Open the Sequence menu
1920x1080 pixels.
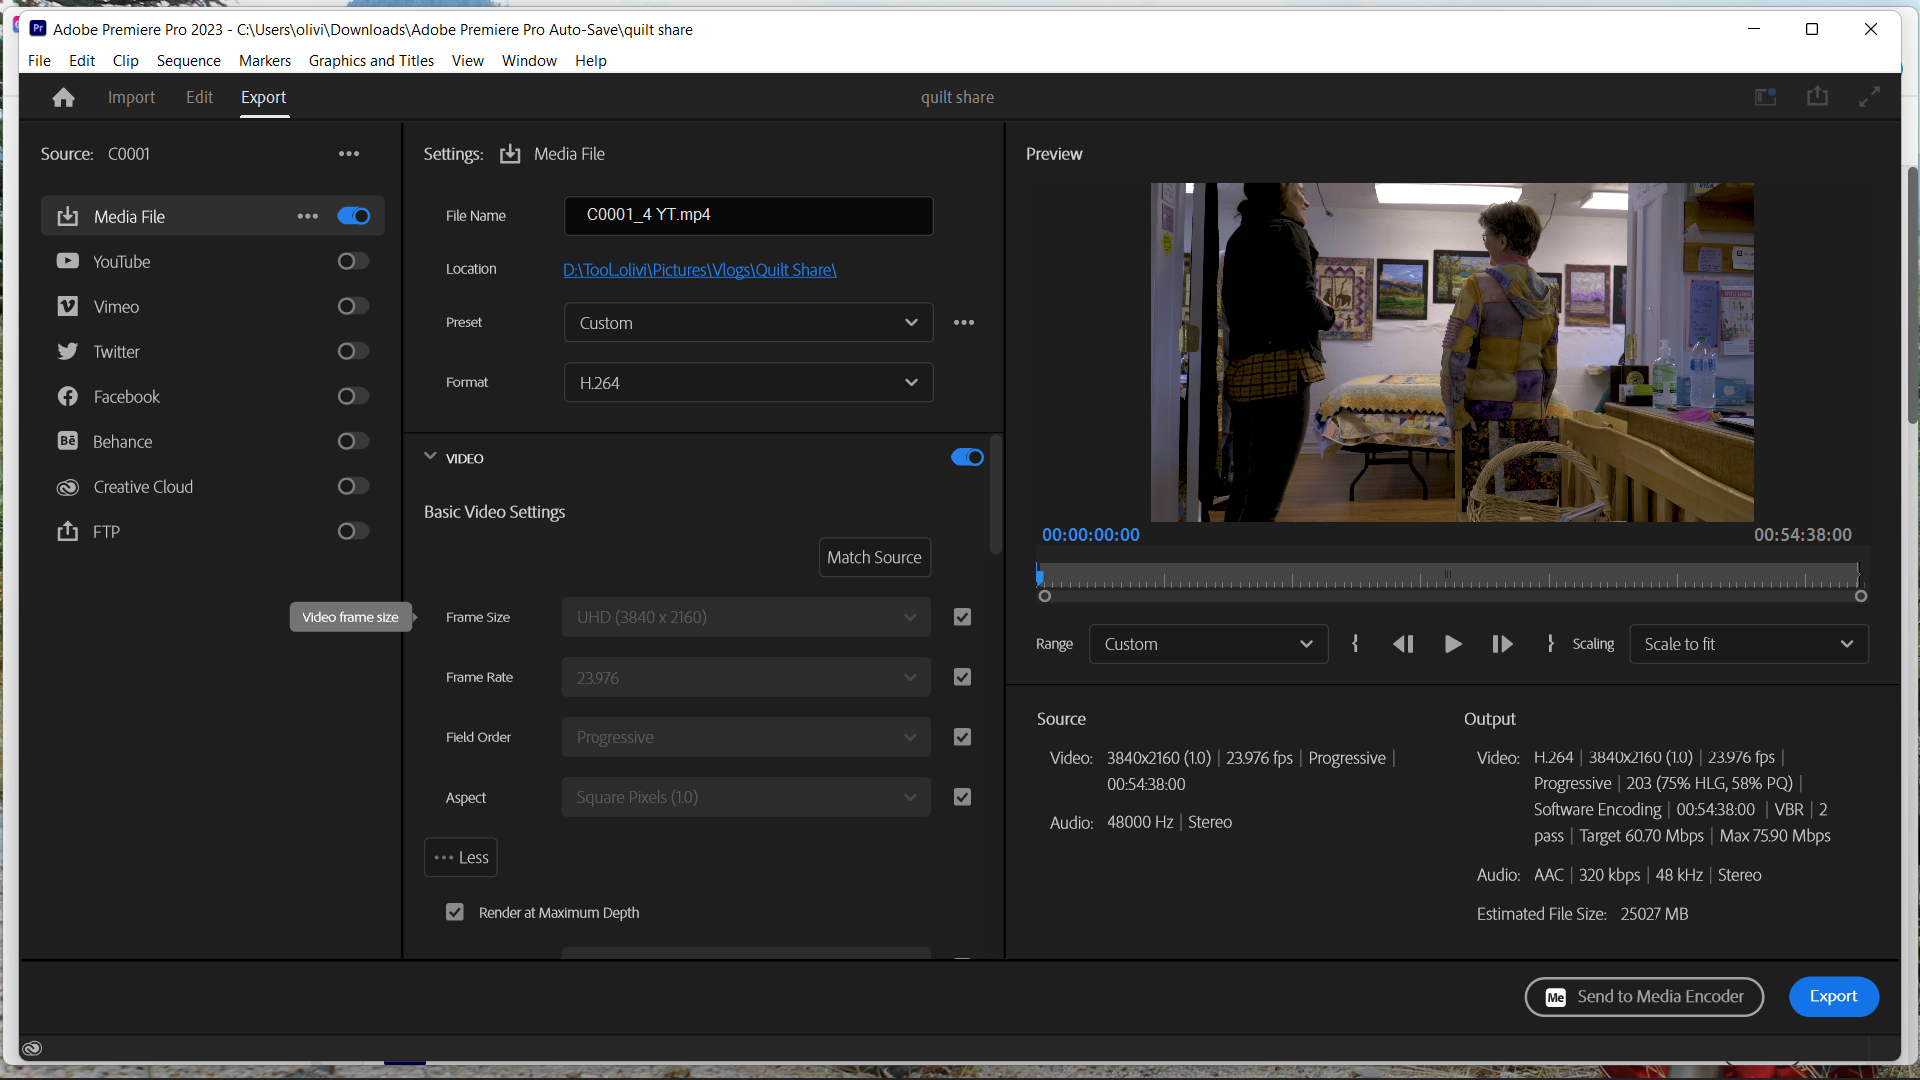pyautogui.click(x=188, y=60)
